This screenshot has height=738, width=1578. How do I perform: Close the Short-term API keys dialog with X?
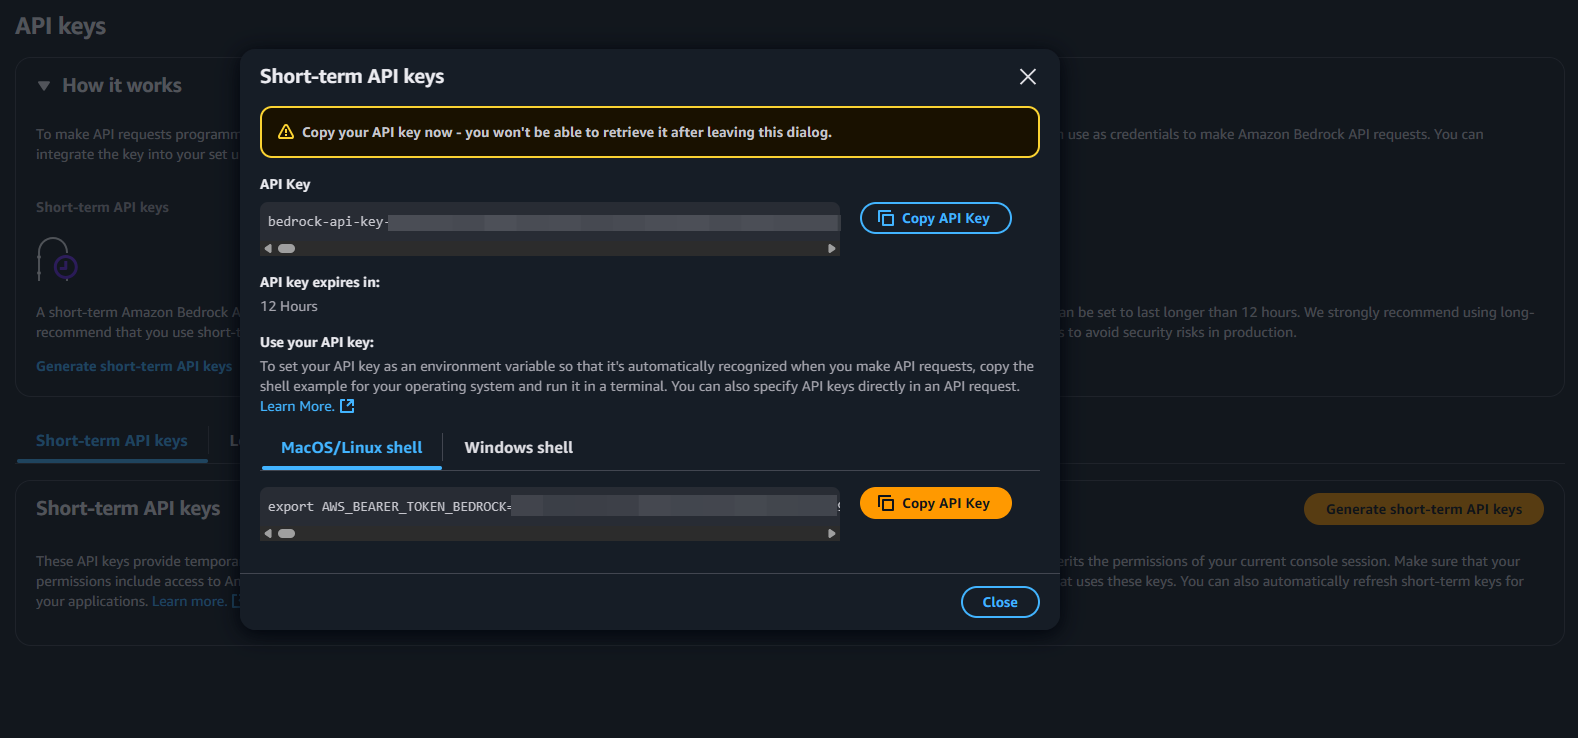(1027, 77)
